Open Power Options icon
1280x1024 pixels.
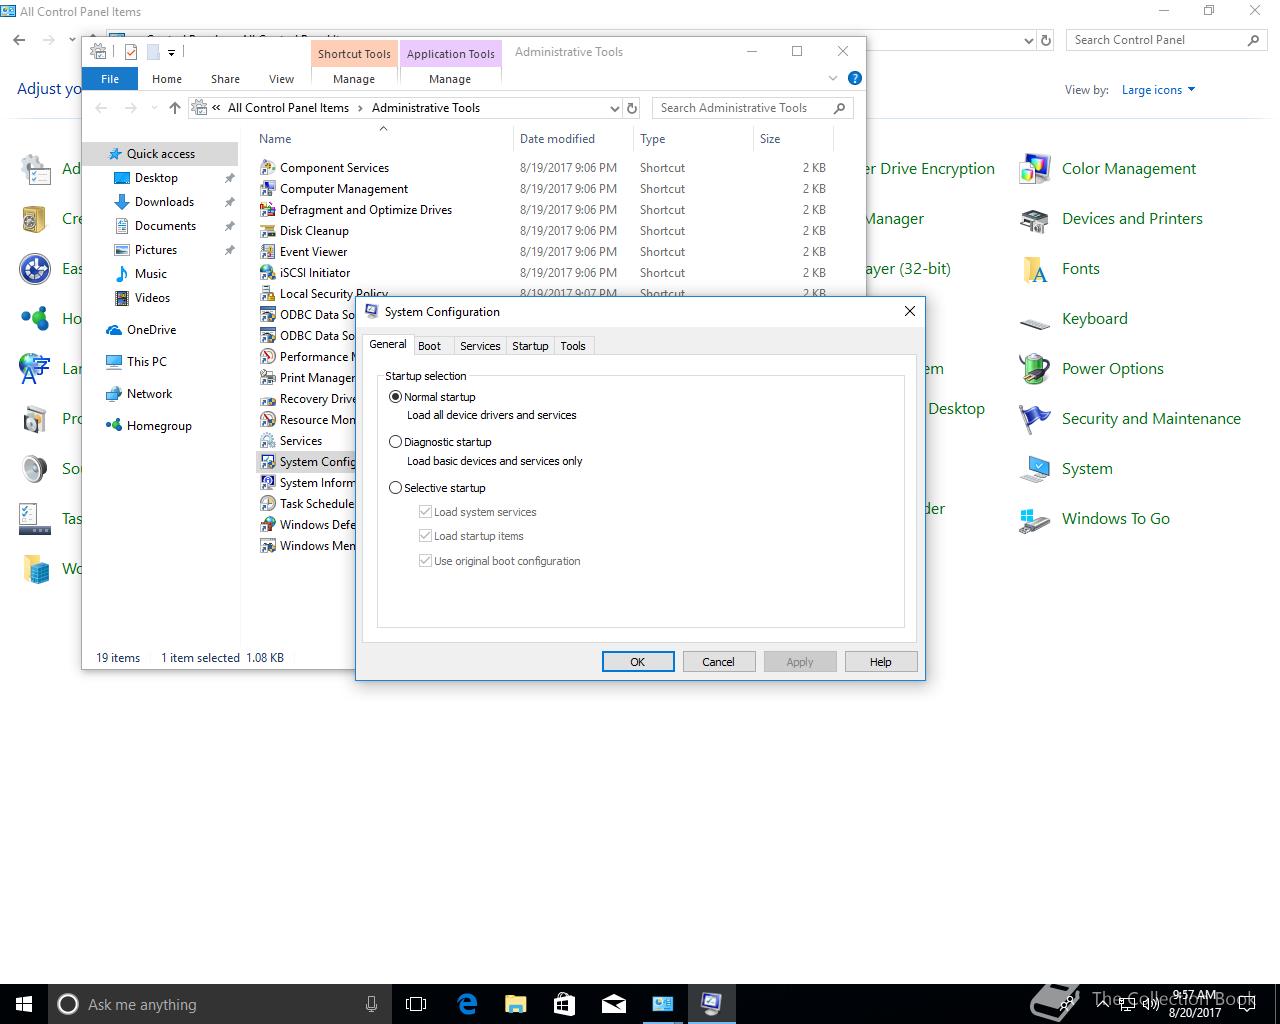[1035, 369]
